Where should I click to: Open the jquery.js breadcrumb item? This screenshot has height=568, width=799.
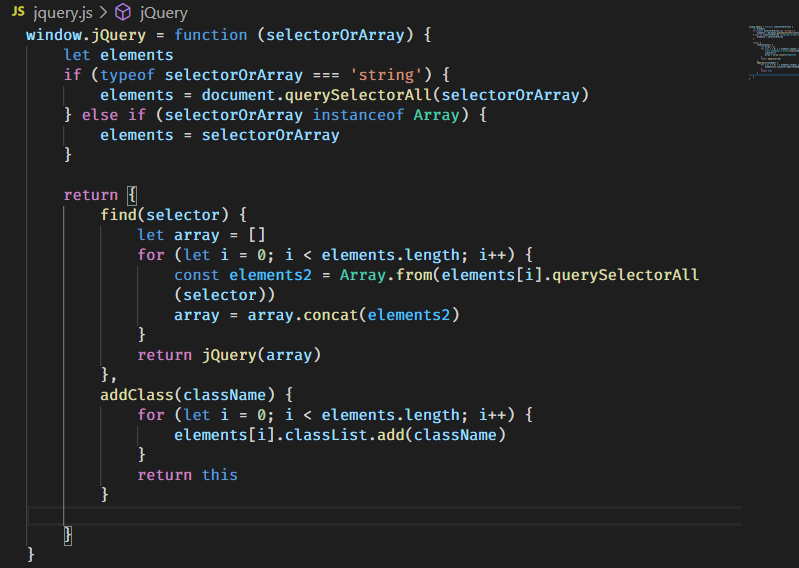click(x=63, y=13)
